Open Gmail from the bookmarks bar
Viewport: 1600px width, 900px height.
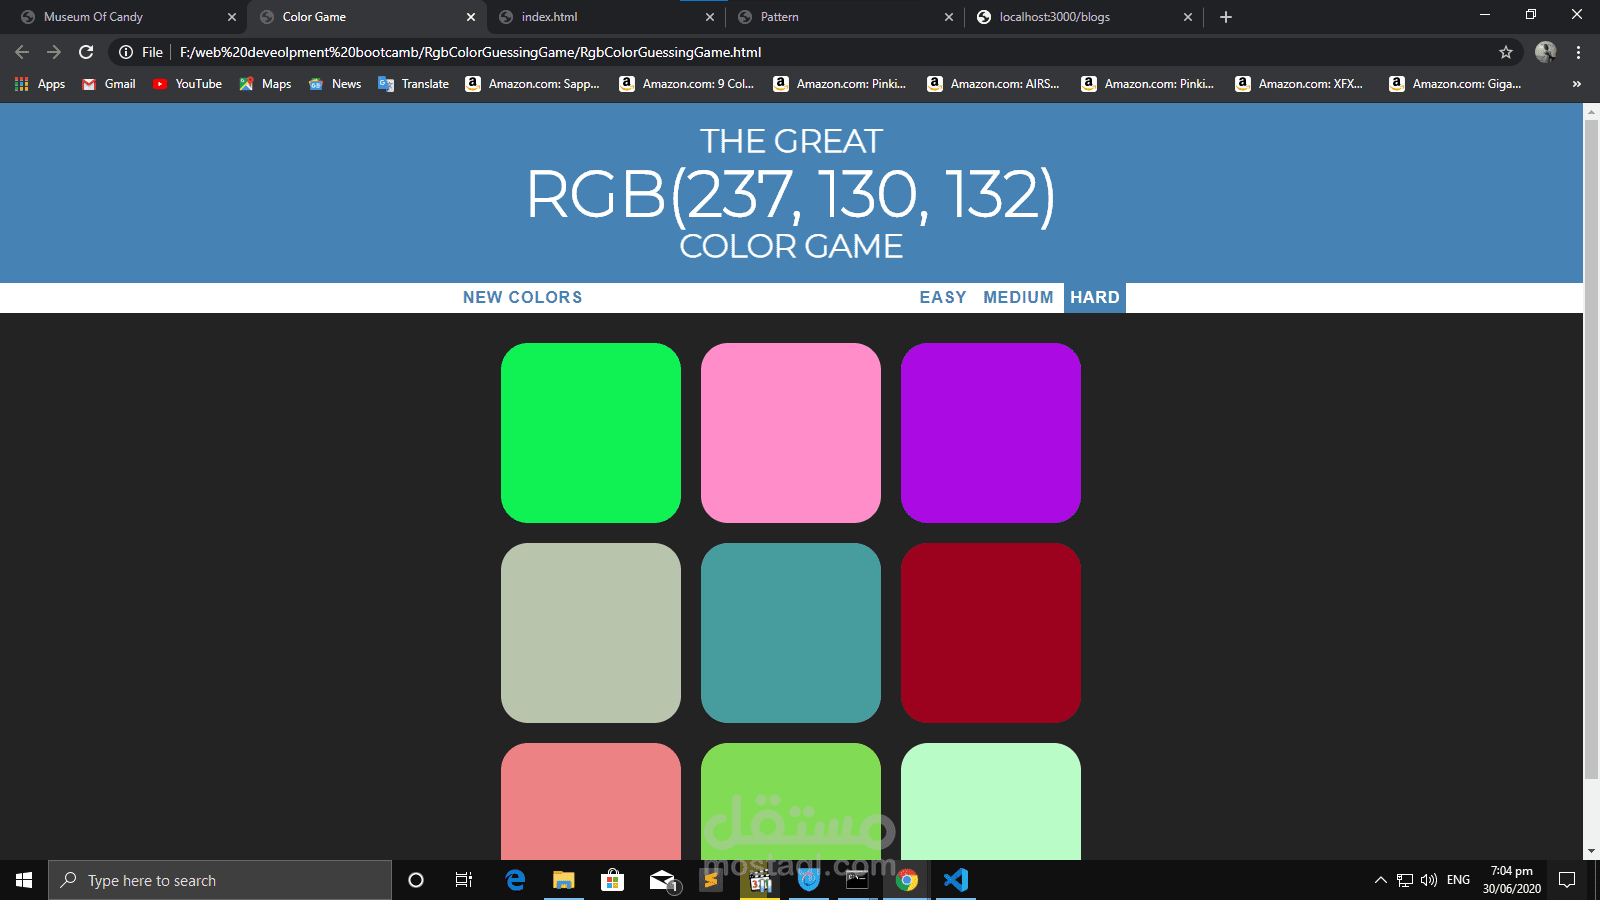(107, 84)
